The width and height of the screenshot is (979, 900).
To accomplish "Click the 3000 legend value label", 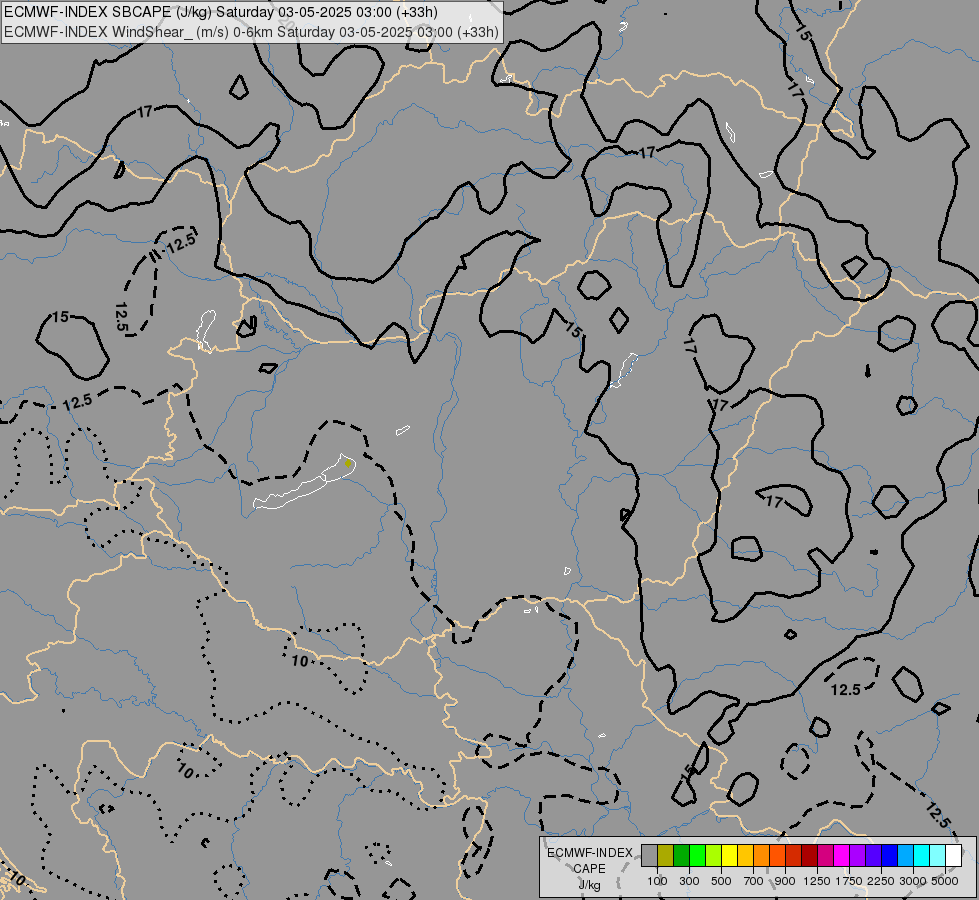I will [x=913, y=881].
